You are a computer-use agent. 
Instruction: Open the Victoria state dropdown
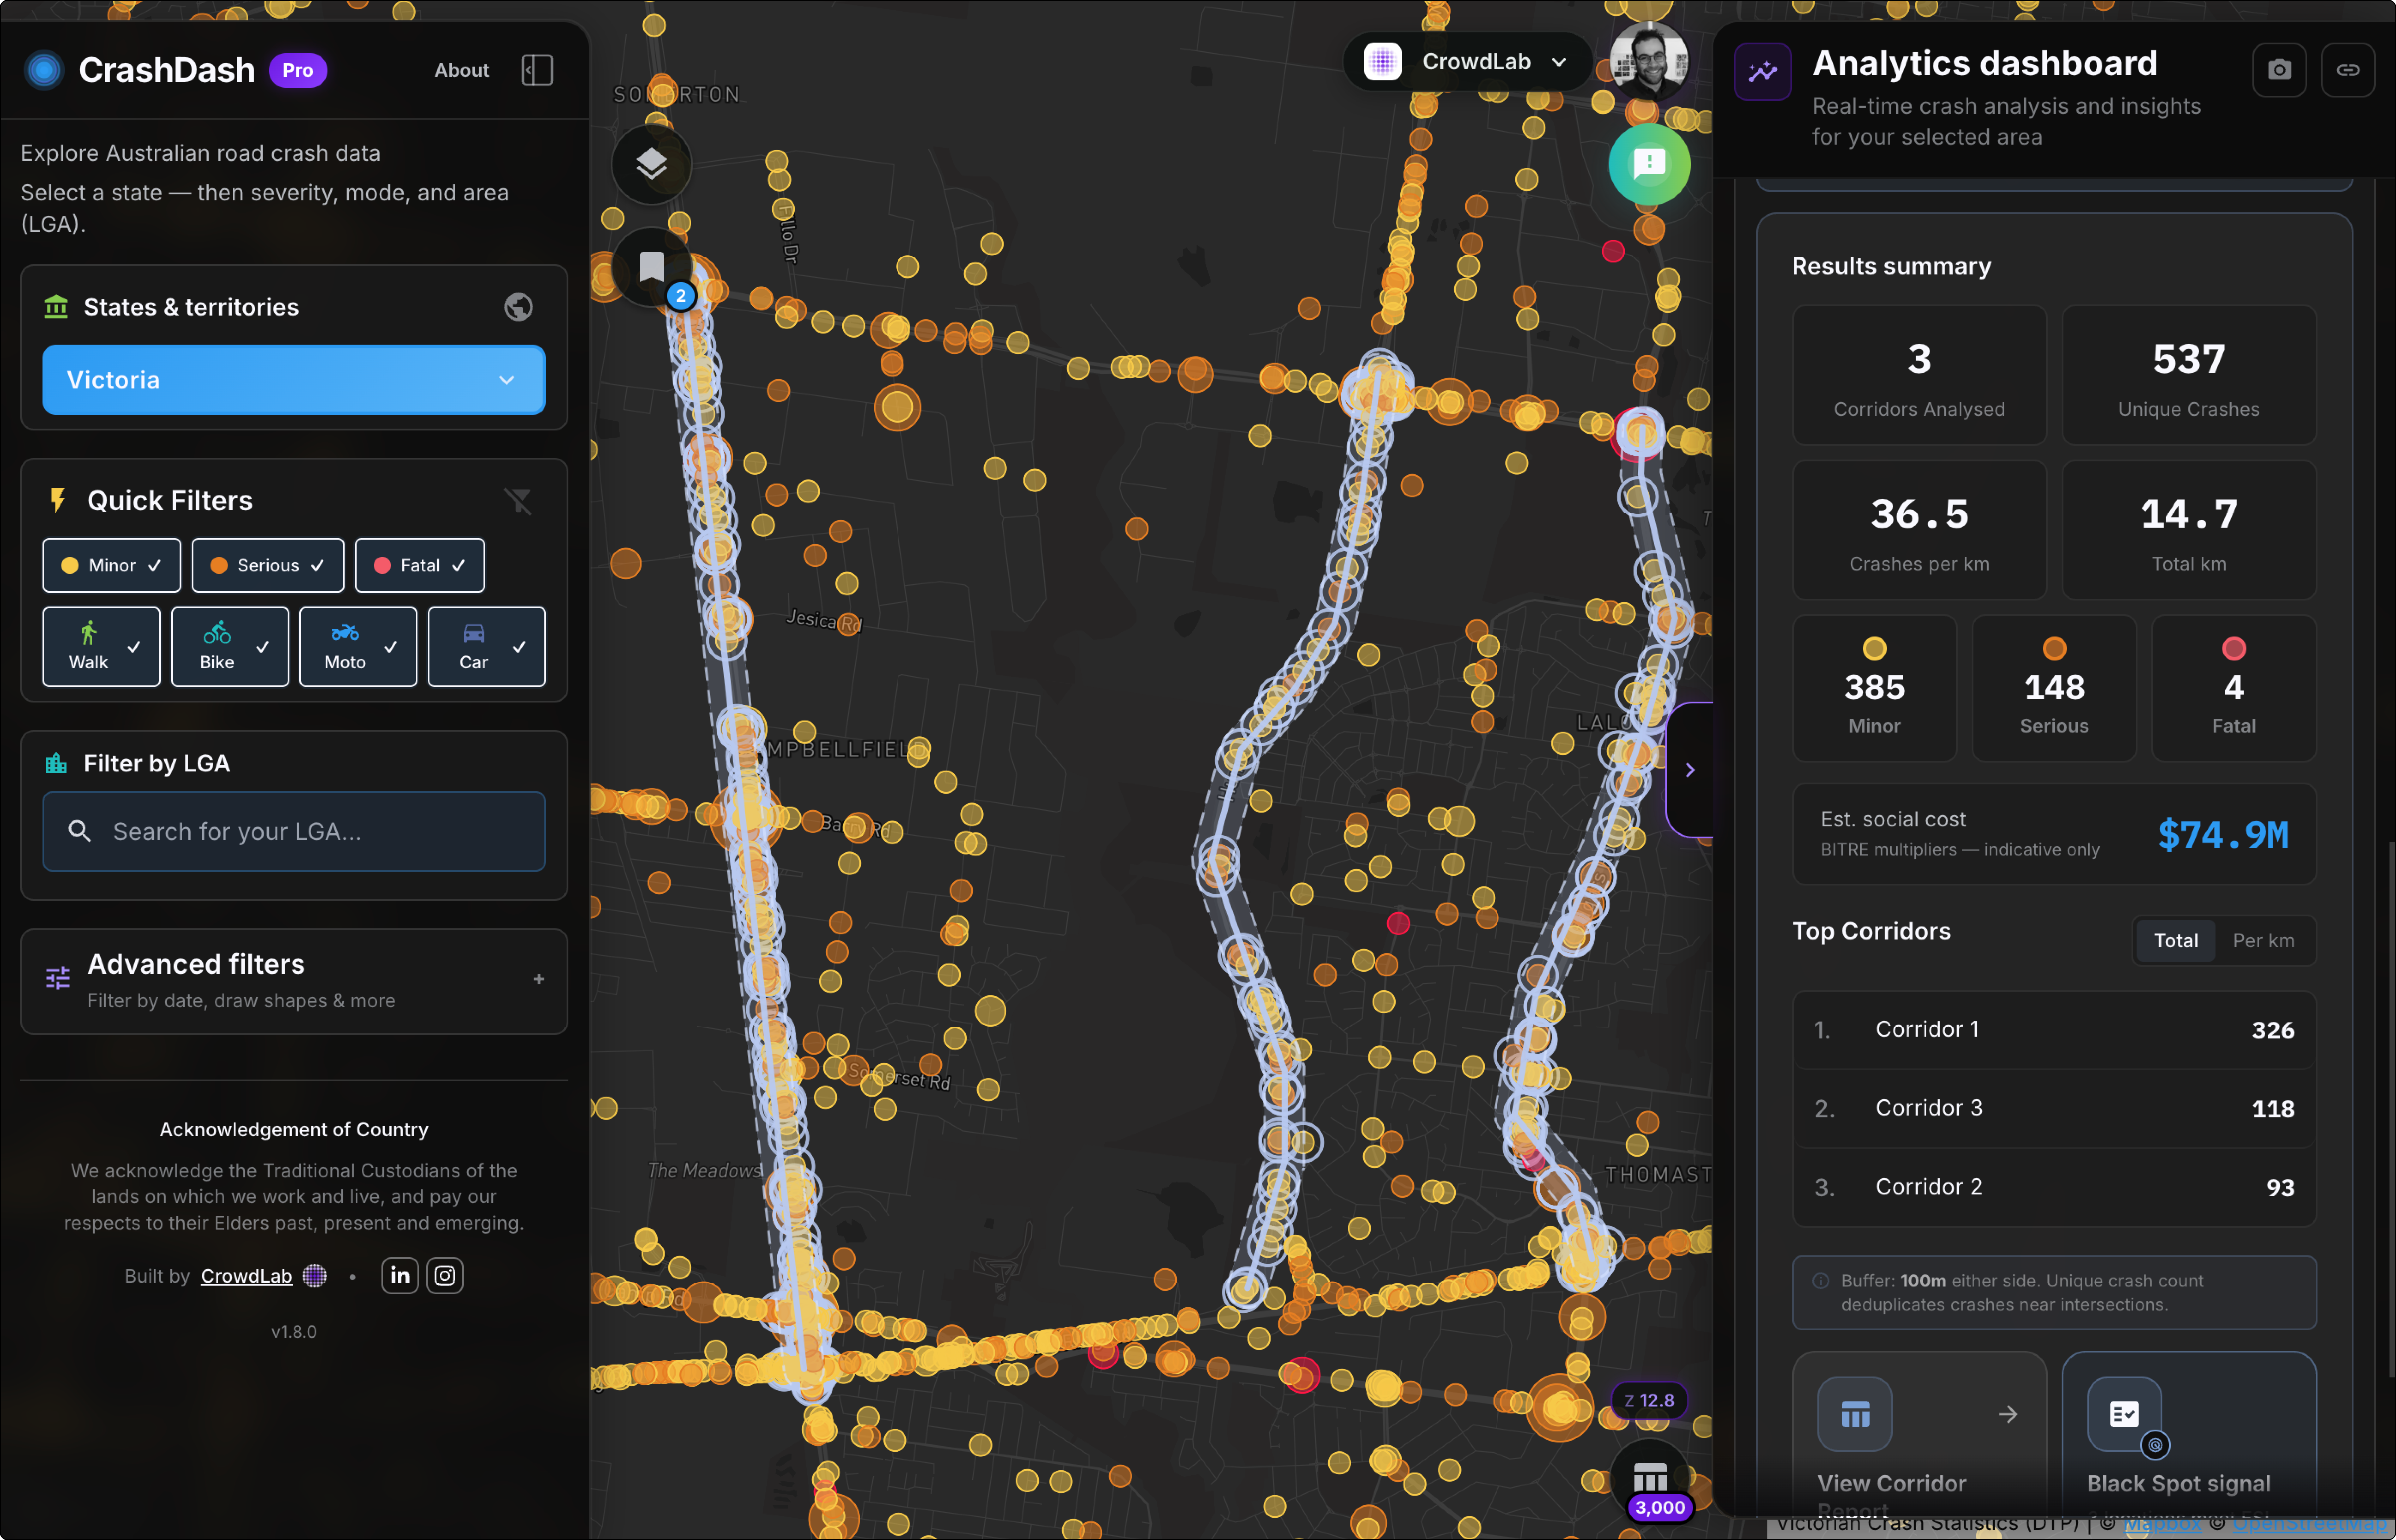(x=294, y=380)
